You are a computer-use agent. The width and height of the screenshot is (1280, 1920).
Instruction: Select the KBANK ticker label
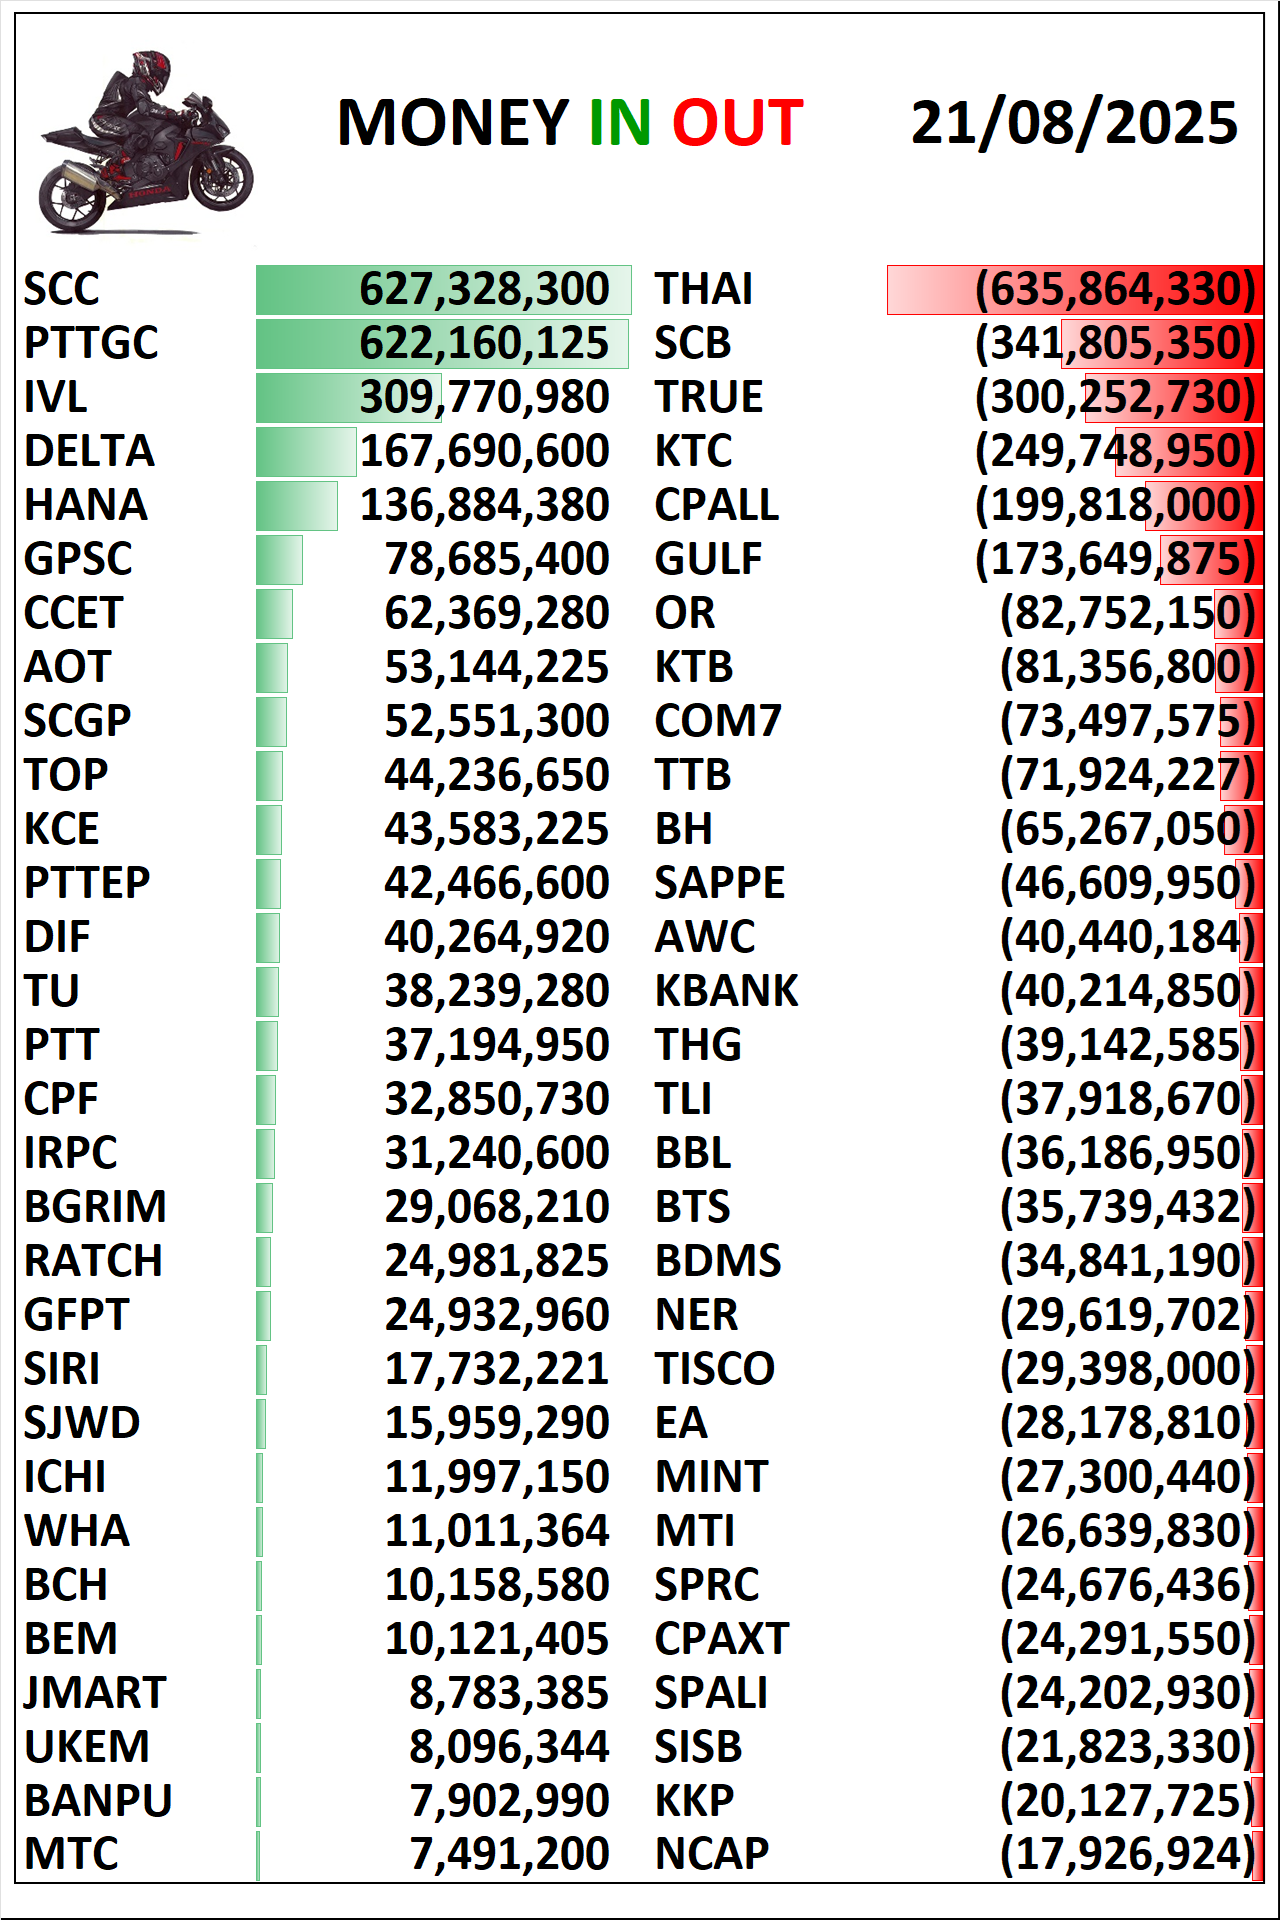point(726,992)
